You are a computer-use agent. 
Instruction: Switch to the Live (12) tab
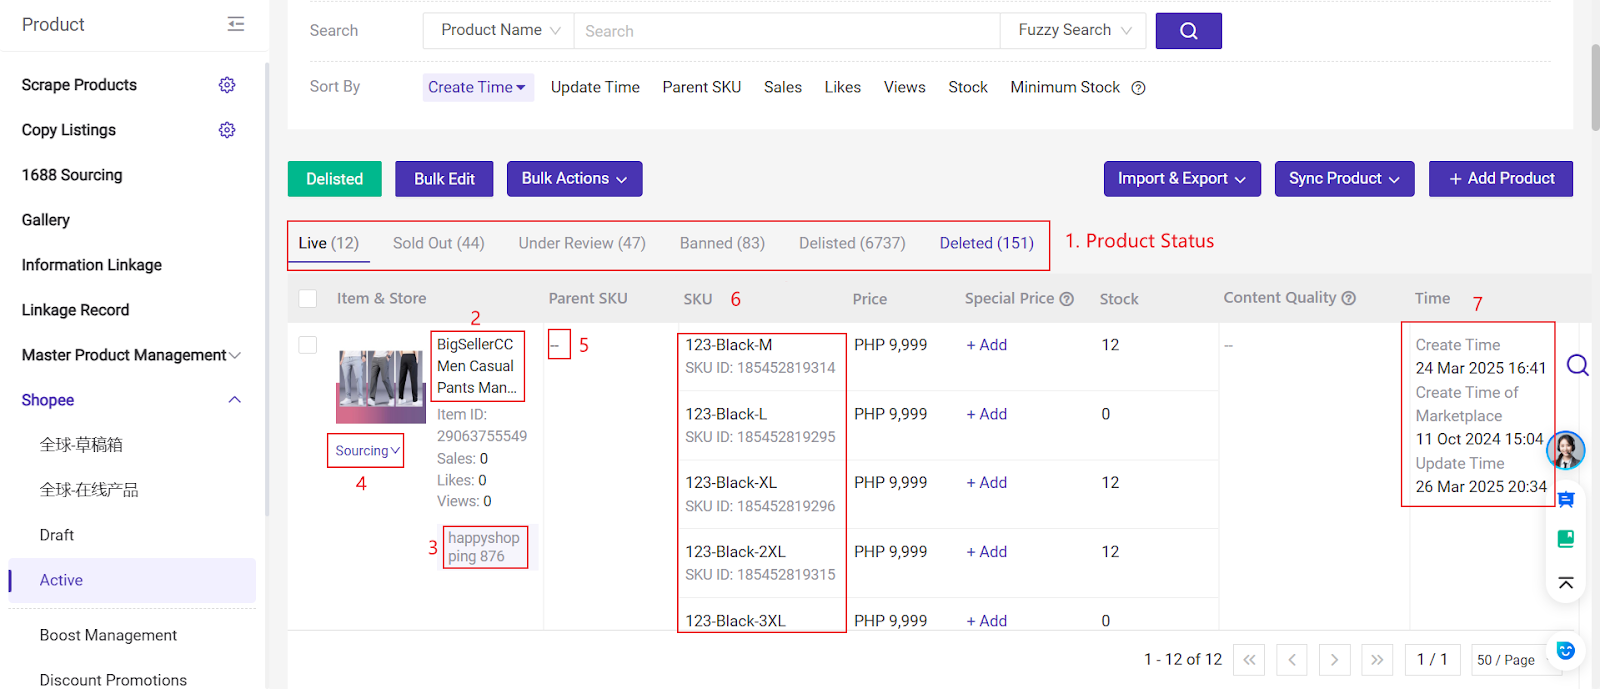click(328, 243)
